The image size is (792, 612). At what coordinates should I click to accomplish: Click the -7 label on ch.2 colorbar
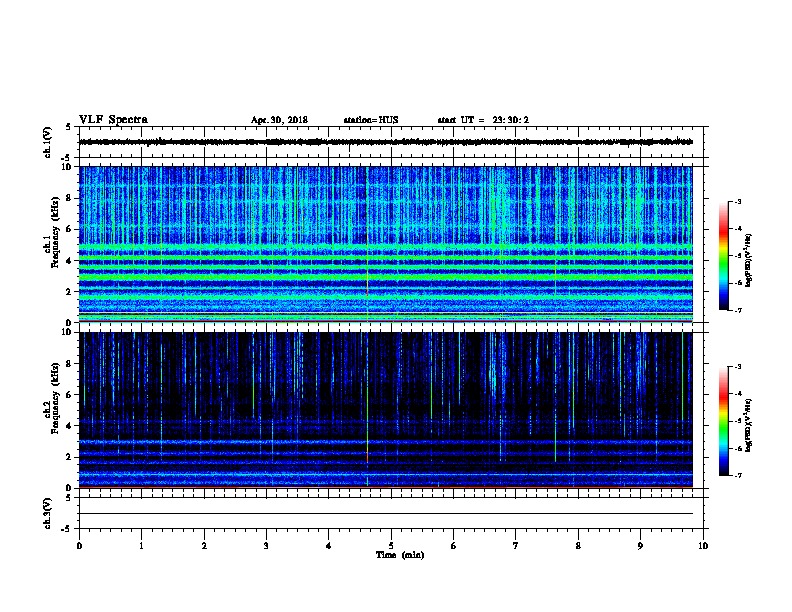pyautogui.click(x=737, y=476)
